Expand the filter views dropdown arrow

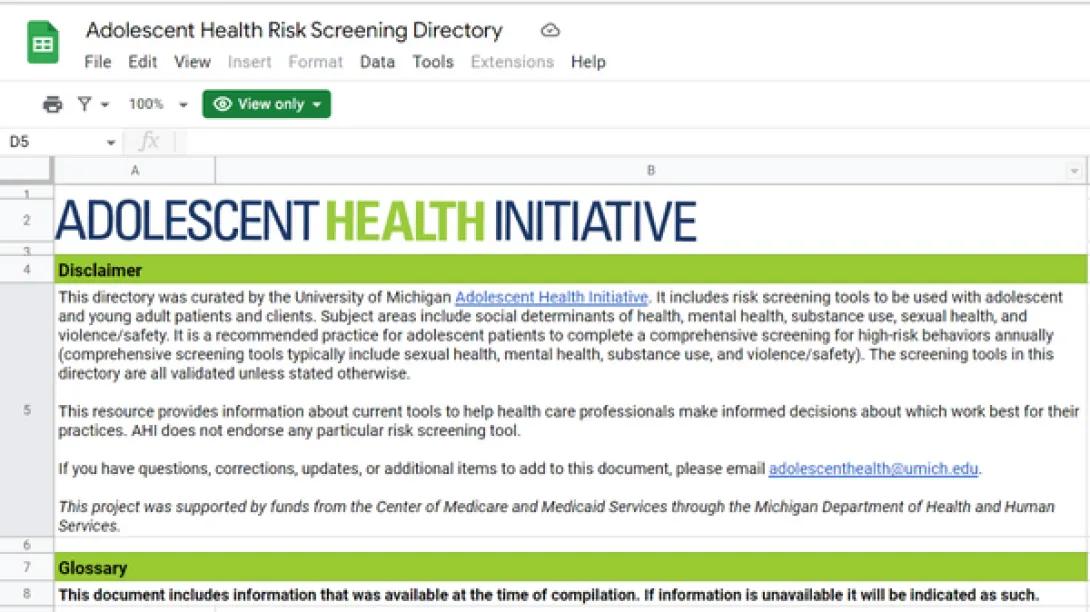(105, 105)
